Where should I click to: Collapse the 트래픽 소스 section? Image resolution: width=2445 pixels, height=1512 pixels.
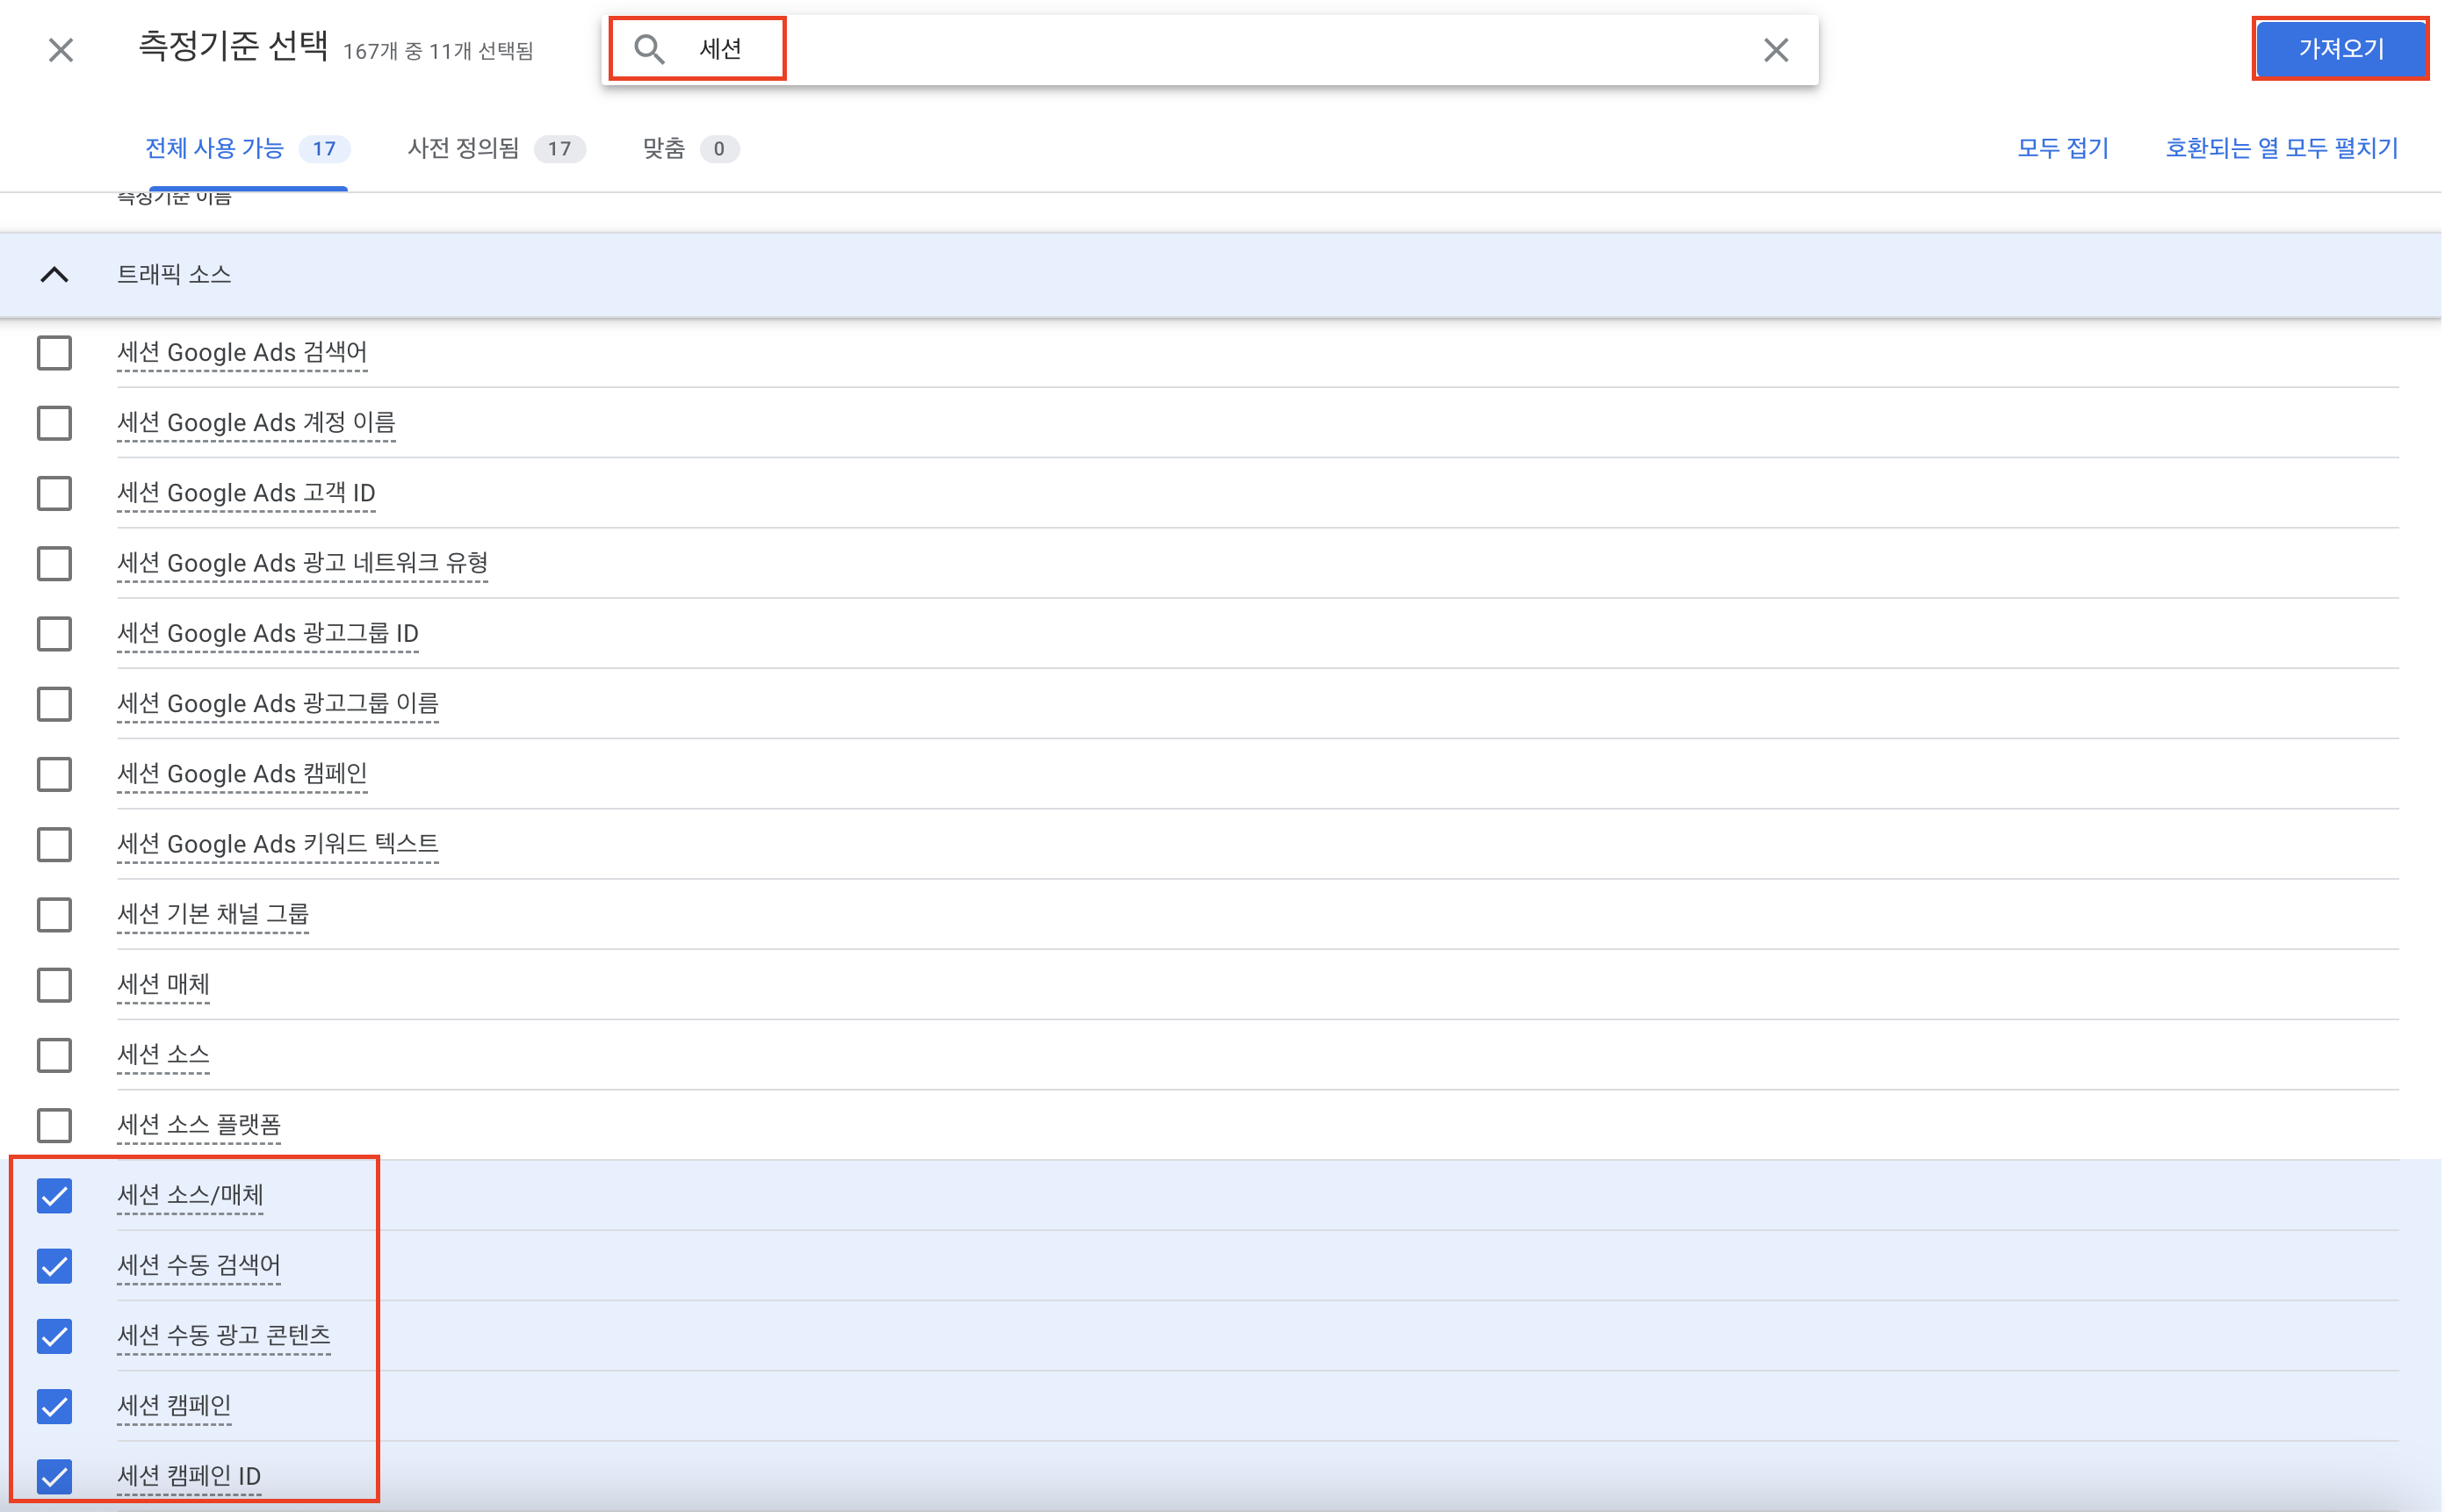[54, 275]
